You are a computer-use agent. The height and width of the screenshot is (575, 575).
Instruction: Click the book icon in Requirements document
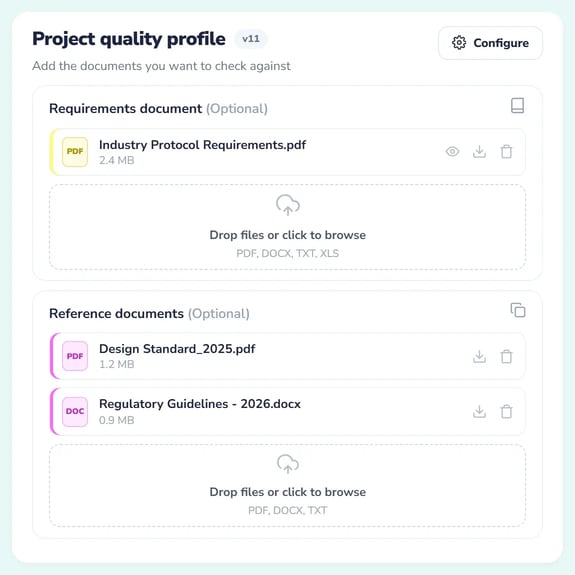pyautogui.click(x=517, y=106)
